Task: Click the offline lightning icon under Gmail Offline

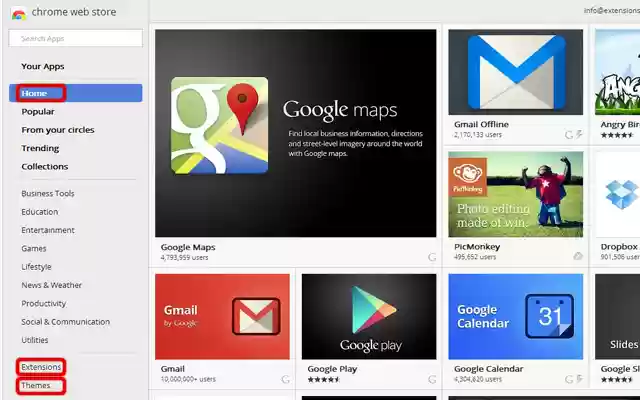Action: pos(579,134)
